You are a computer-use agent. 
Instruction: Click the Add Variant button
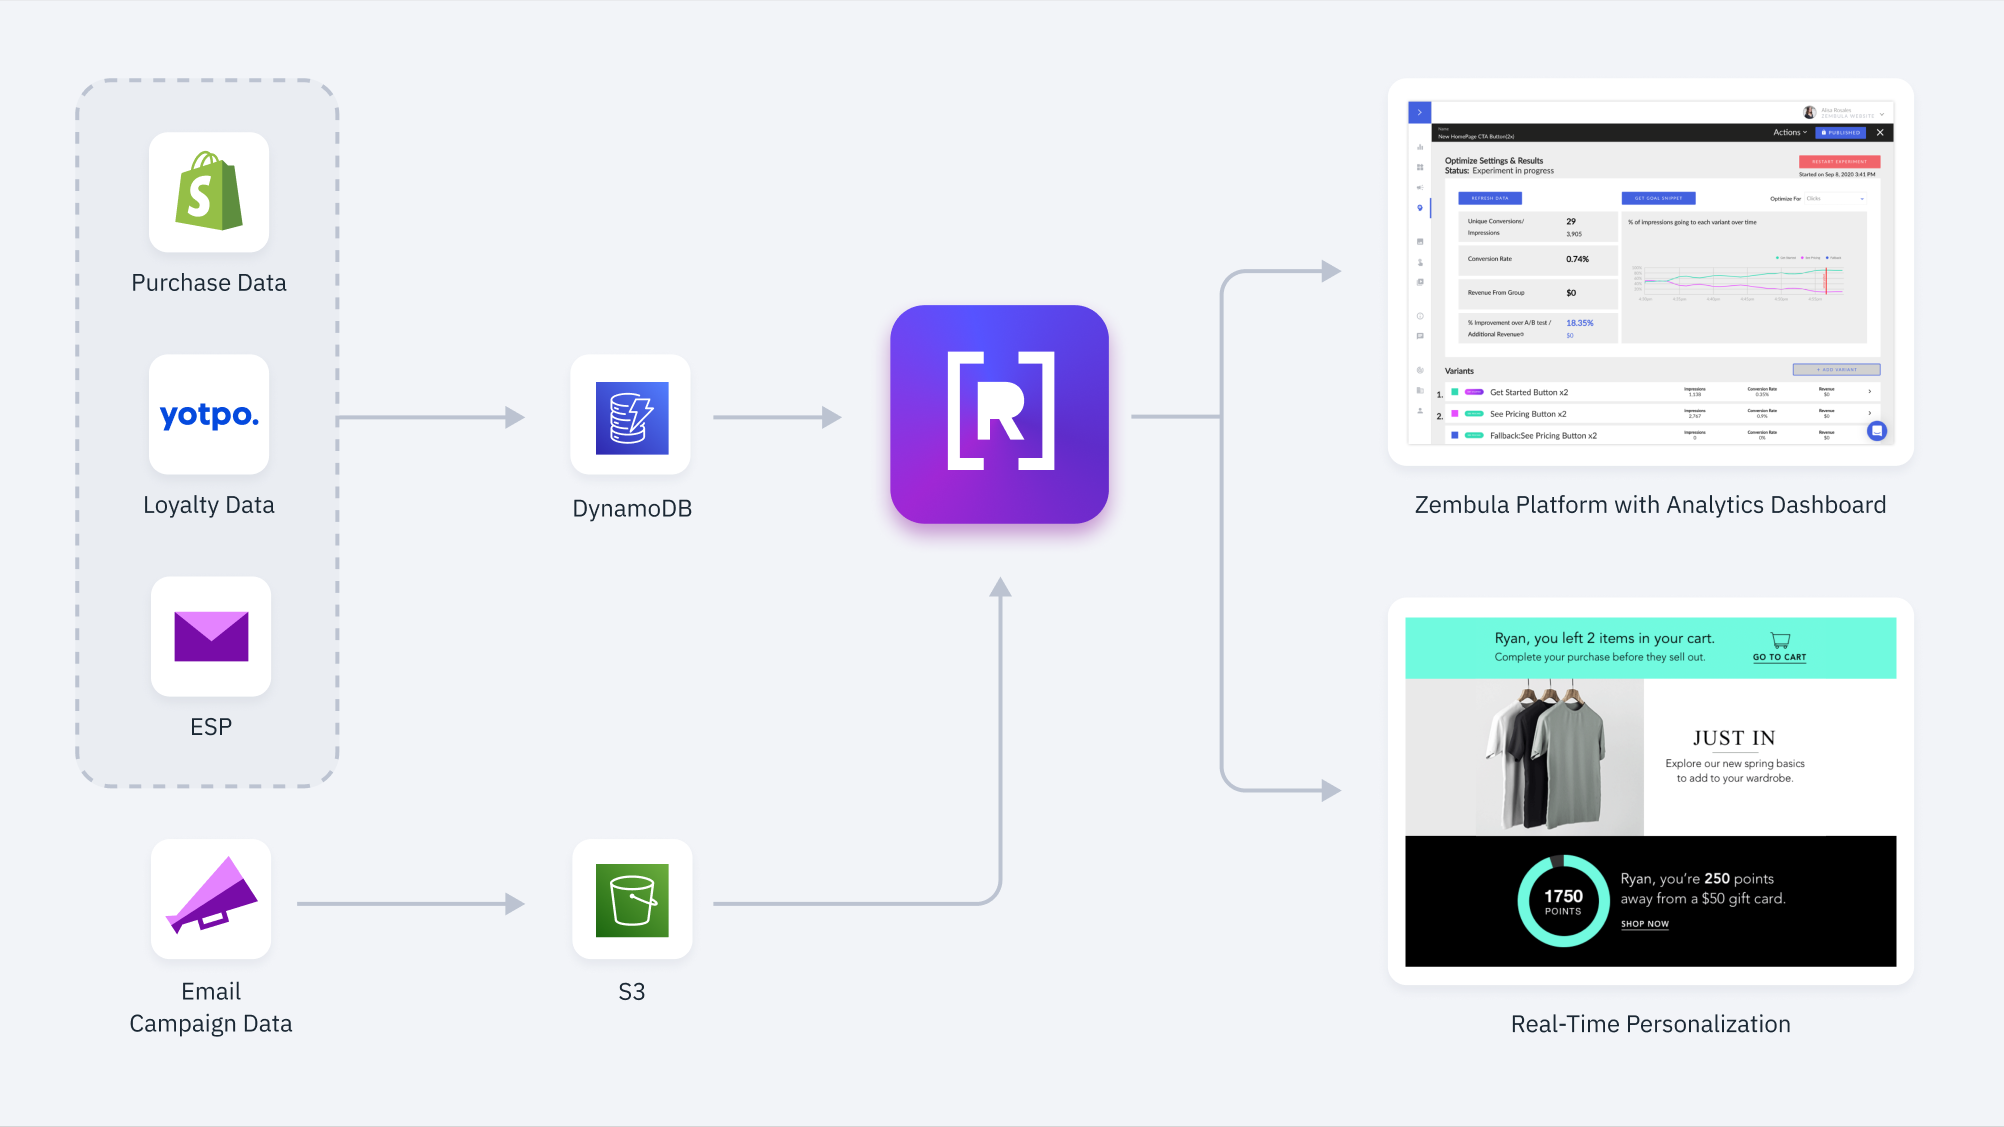[x=1836, y=370]
